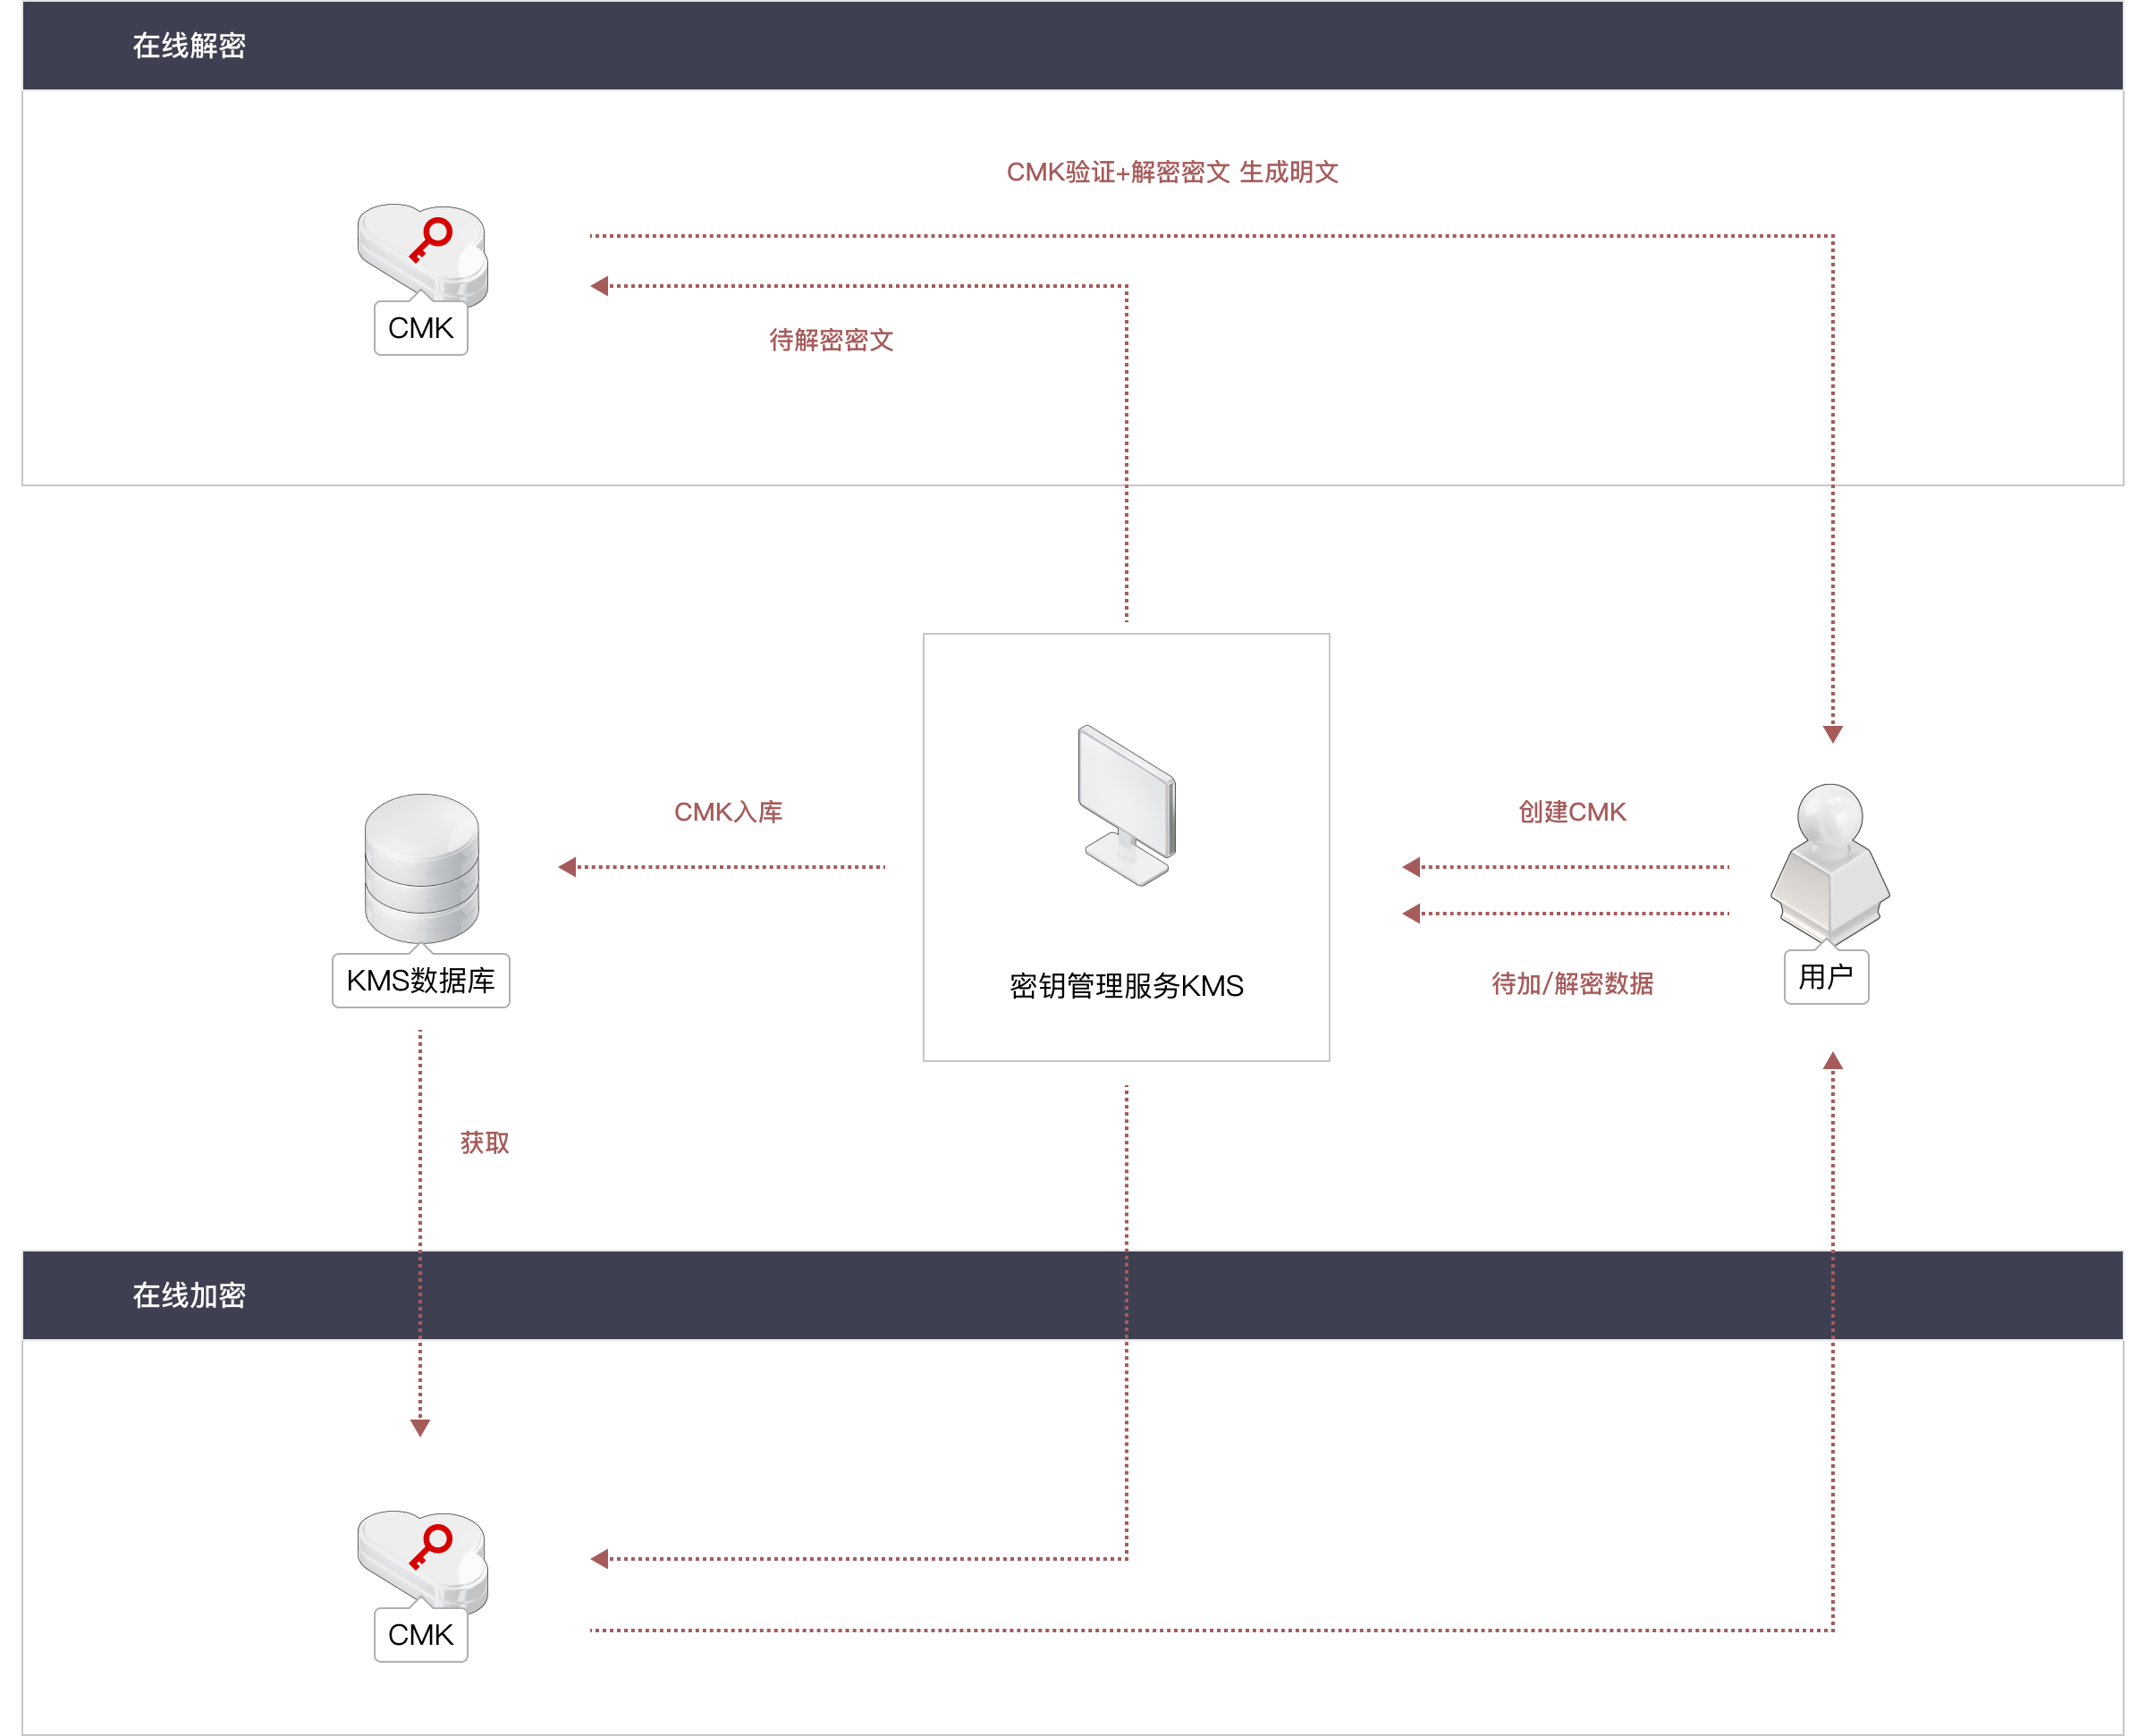Click the CMK label box in decryption section
Screen dimensions: 2146x1736
tap(421, 328)
